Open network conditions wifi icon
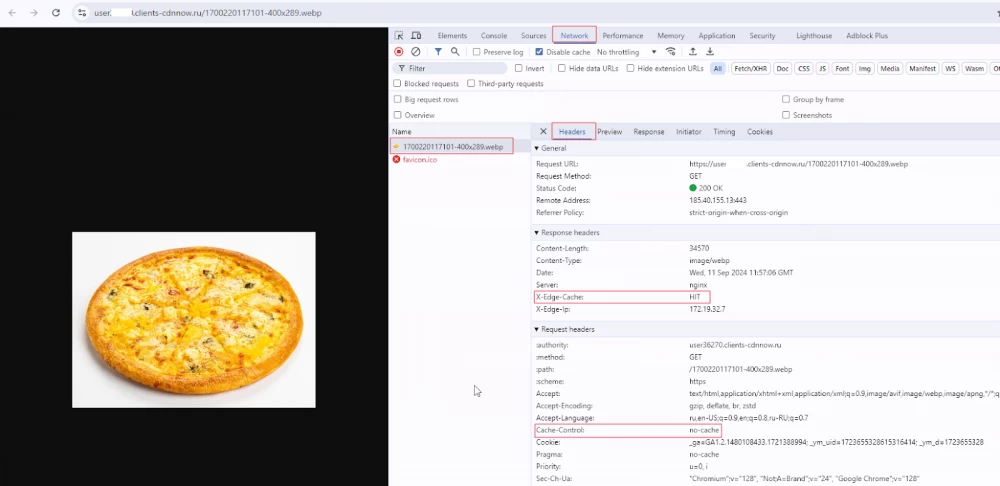The height and width of the screenshot is (486, 1000). pos(671,52)
